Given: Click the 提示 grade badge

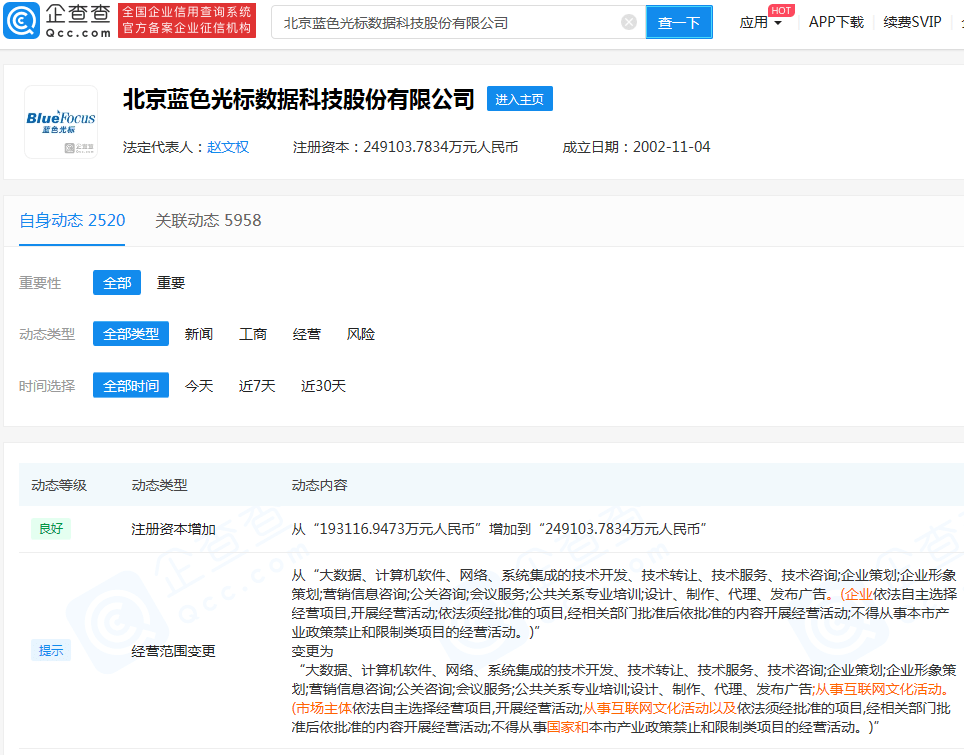Looking at the screenshot, I should [51, 649].
